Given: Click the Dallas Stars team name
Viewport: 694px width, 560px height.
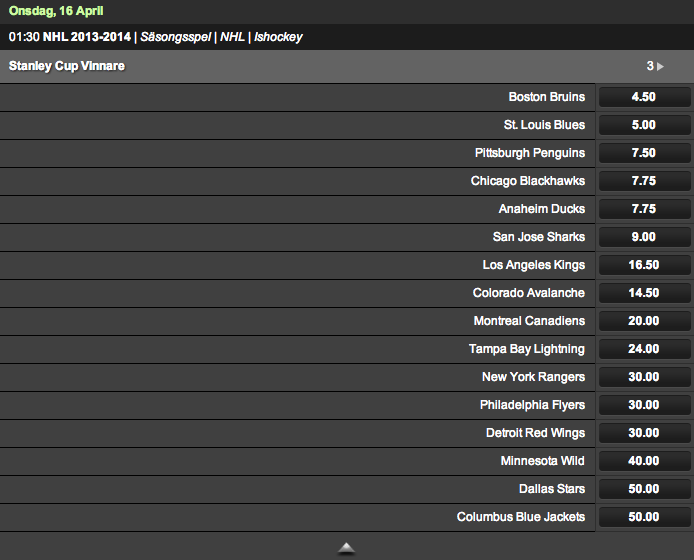Looking at the screenshot, I should click(552, 489).
